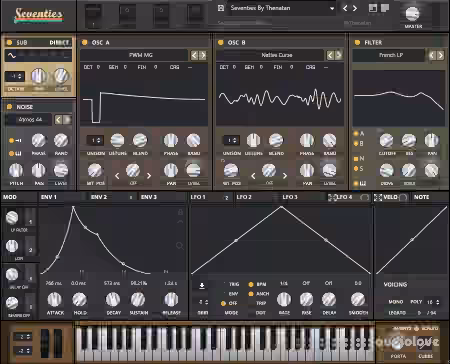Click the envelope ATTACK knob
450x364 pixels.
(54, 299)
